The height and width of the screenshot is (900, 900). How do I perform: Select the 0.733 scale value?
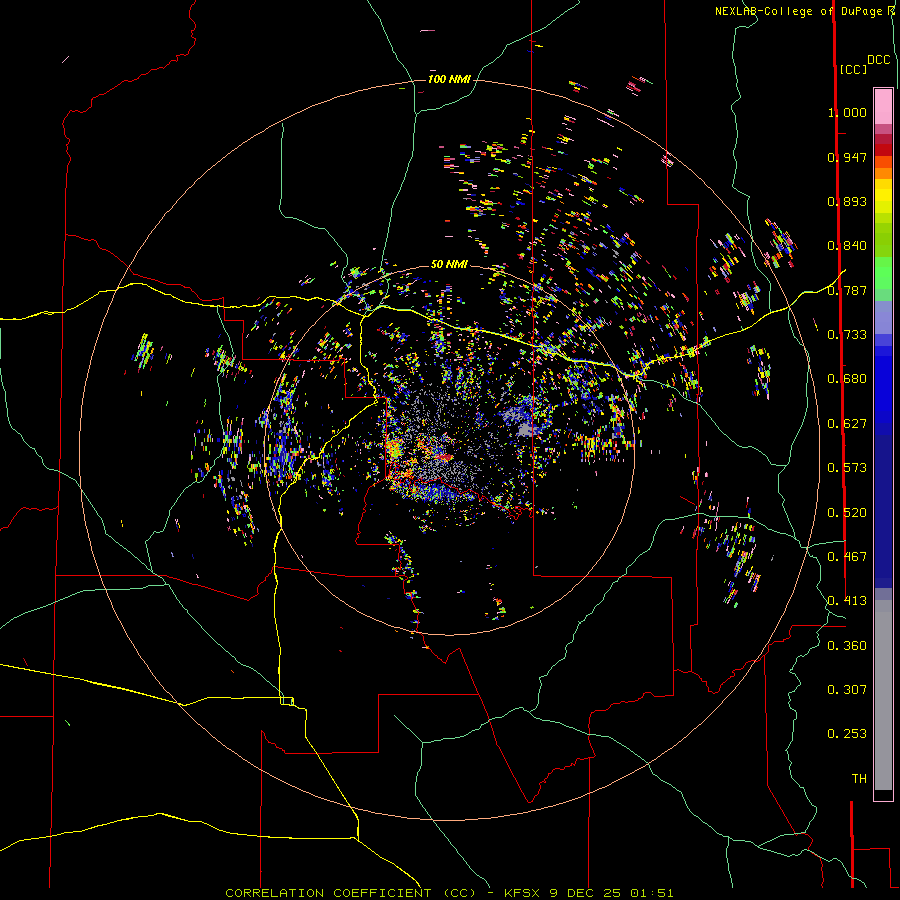(847, 335)
